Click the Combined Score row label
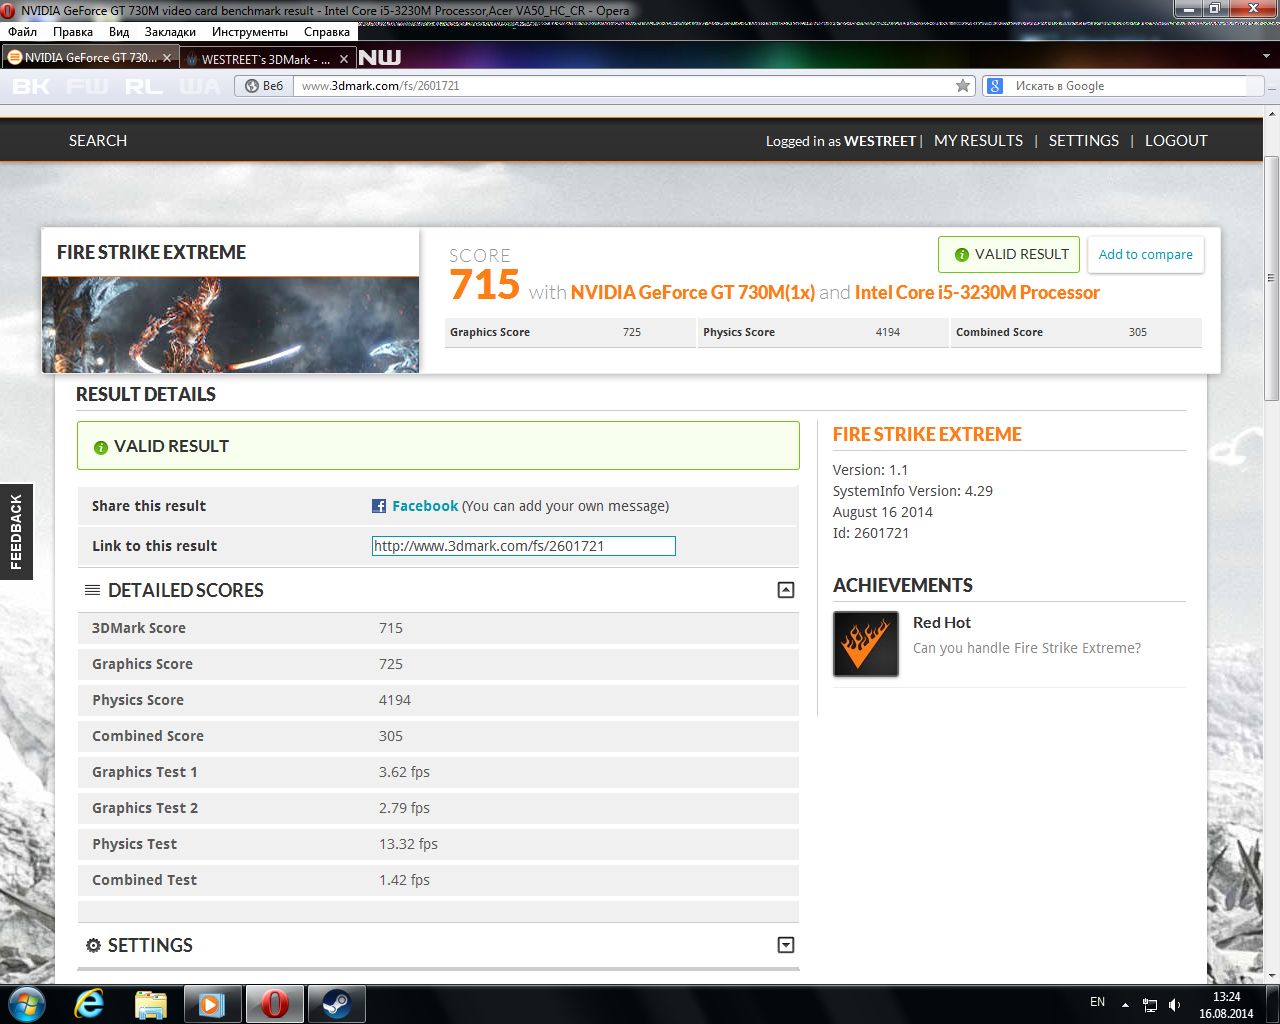 [148, 736]
